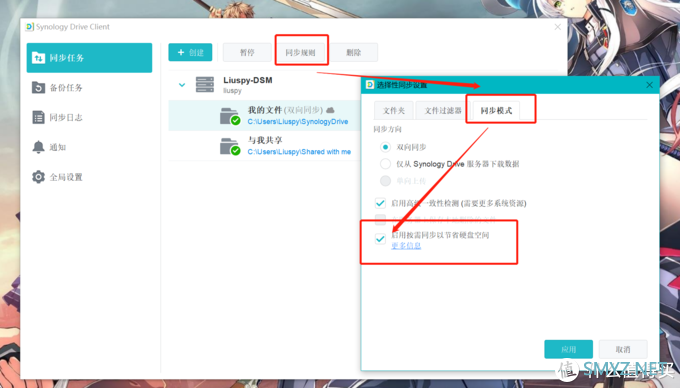
Task: Open the C:\Users\Liuspy\Shared with me path link
Action: point(299,152)
